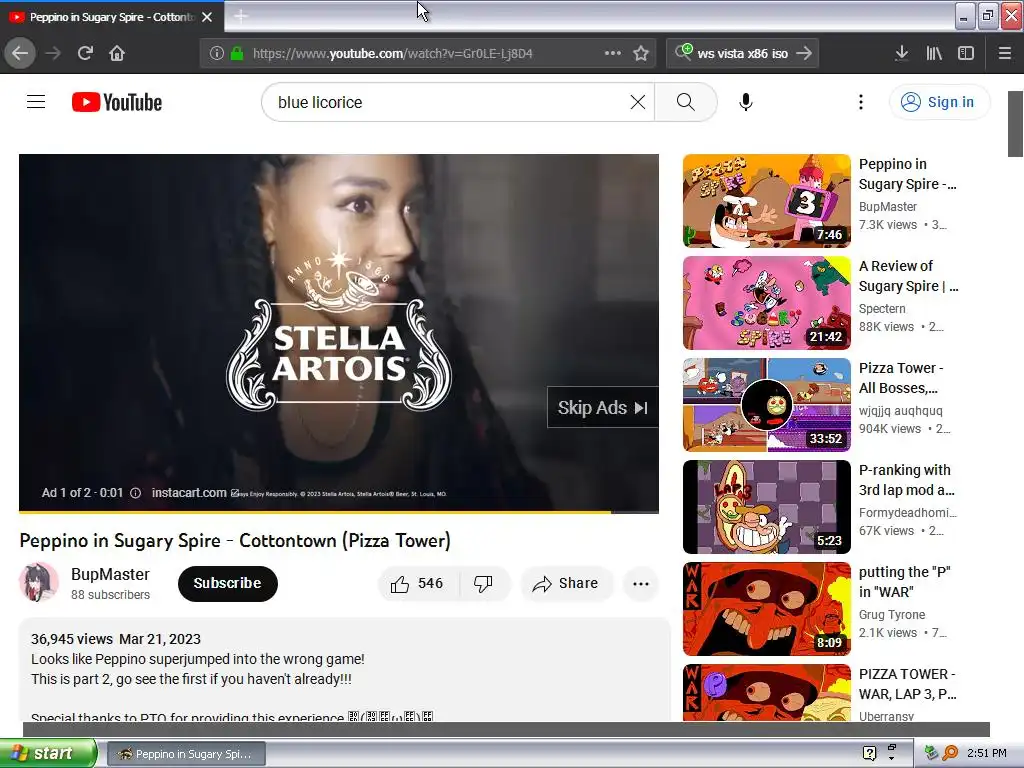Open the Firefox hamburger menu

pyautogui.click(x=1005, y=54)
